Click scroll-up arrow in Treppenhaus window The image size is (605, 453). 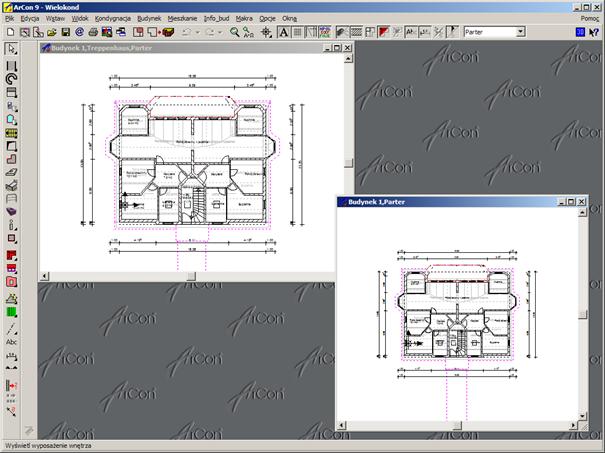click(348, 58)
